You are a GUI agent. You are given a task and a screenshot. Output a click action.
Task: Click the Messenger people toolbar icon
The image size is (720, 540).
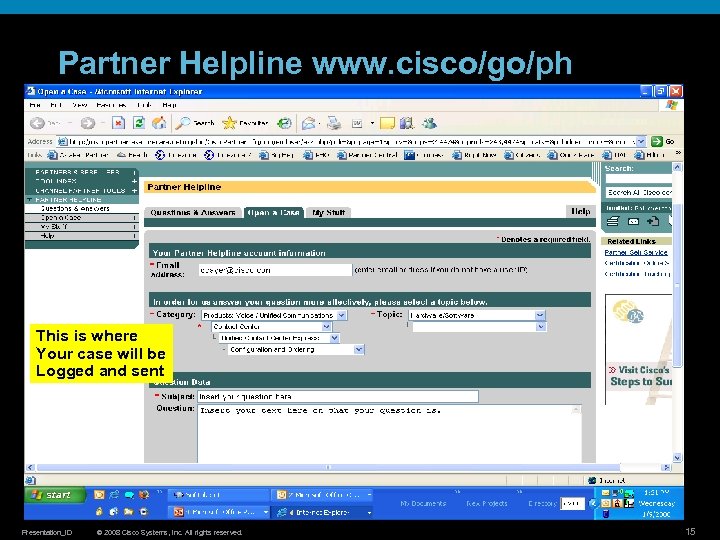click(430, 123)
